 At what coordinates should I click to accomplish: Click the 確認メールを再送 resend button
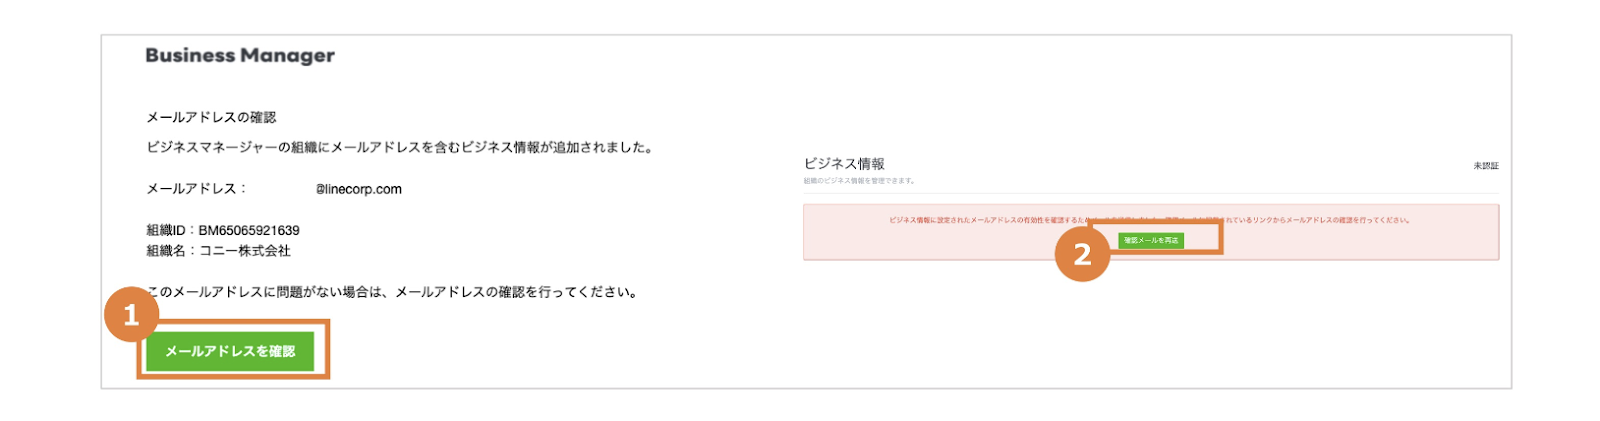1151,240
